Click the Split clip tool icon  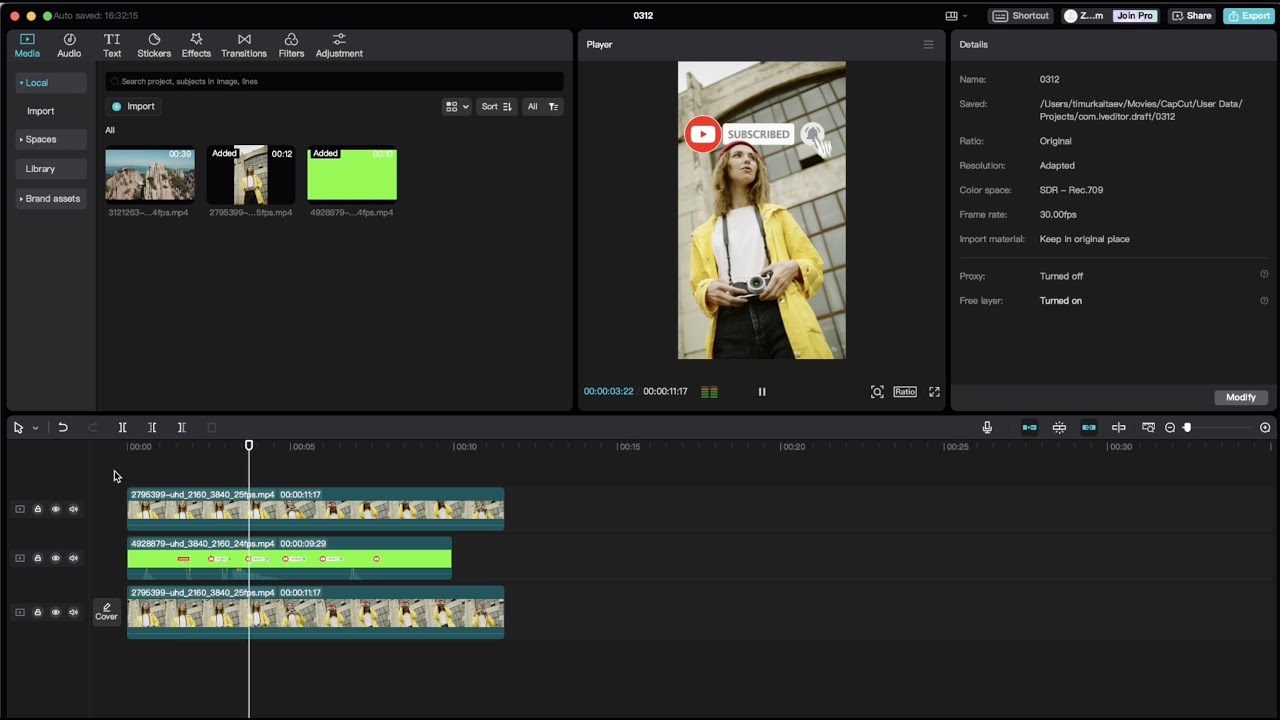[122, 427]
